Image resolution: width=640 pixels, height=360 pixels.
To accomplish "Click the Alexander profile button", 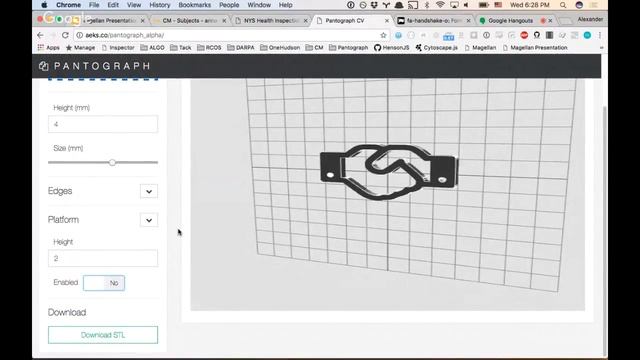I will [590, 19].
